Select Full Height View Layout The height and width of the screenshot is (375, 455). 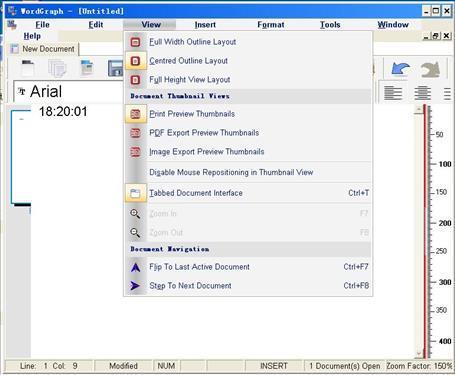point(248,80)
